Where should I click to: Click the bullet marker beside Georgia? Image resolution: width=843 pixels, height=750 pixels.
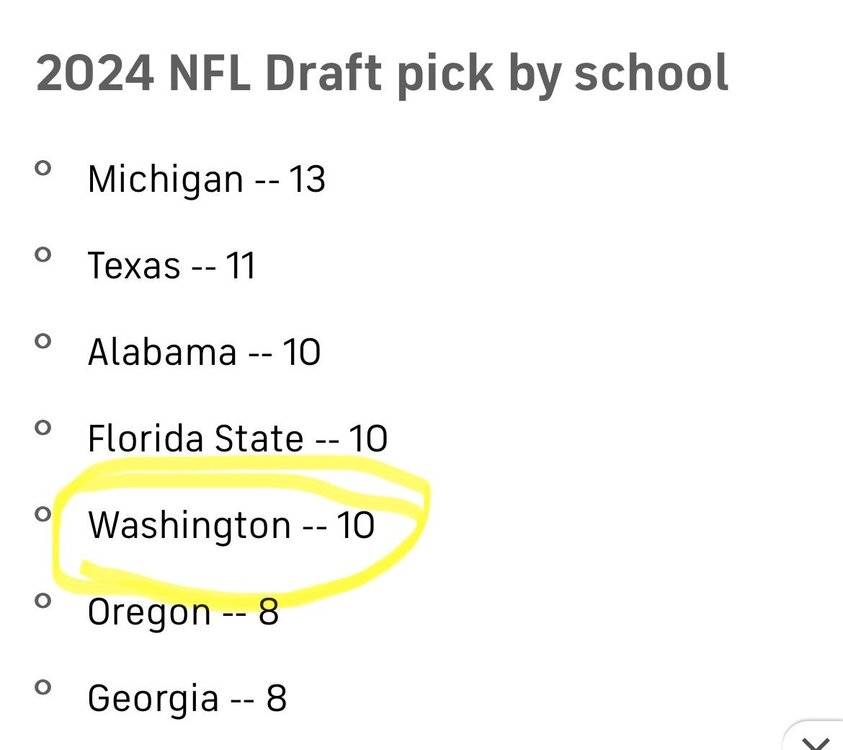tap(42, 687)
